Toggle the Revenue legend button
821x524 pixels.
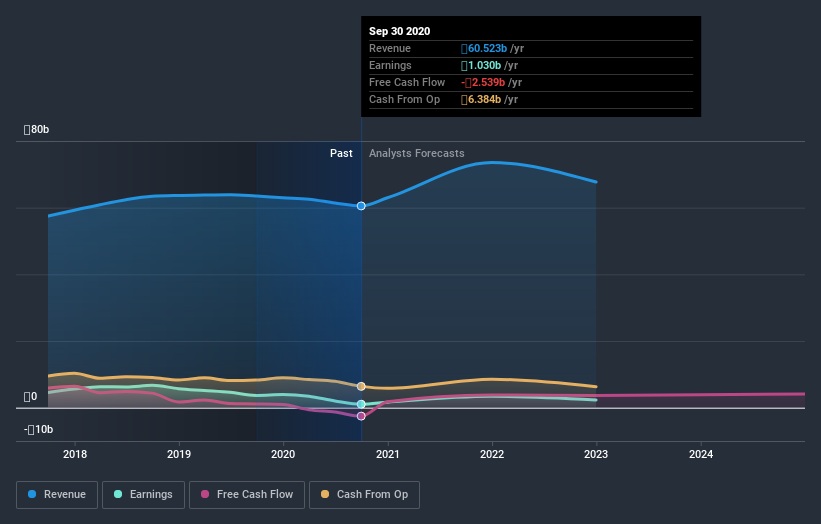tap(57, 495)
